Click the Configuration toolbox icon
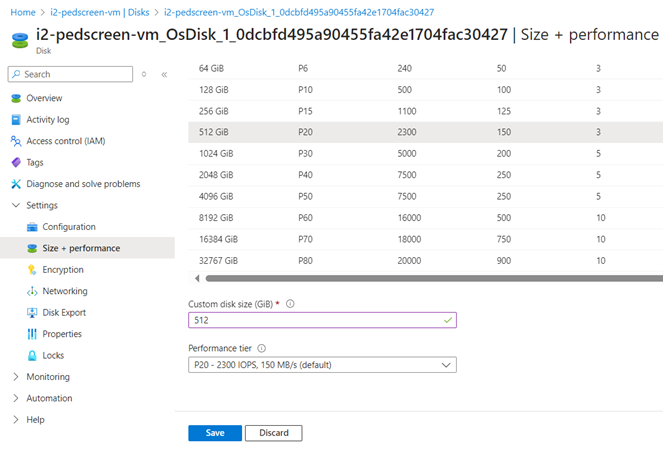Image resolution: width=663 pixels, height=449 pixels. (x=32, y=227)
